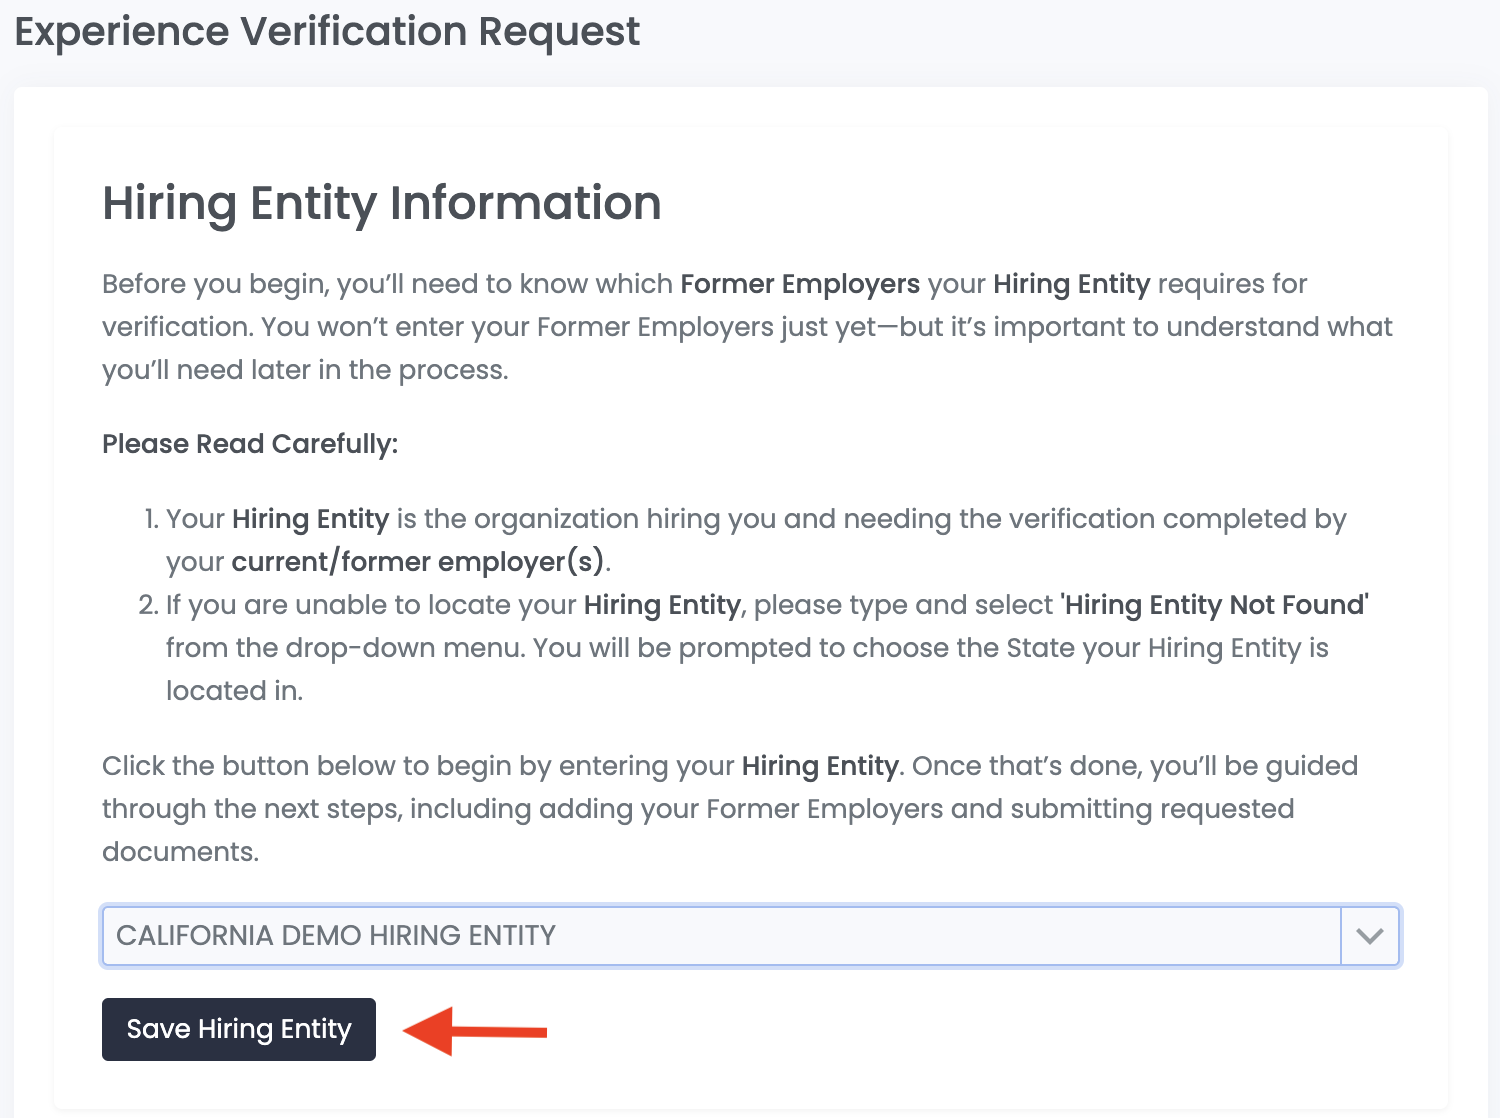
Task: Click numbered instruction item one
Action: [750, 540]
